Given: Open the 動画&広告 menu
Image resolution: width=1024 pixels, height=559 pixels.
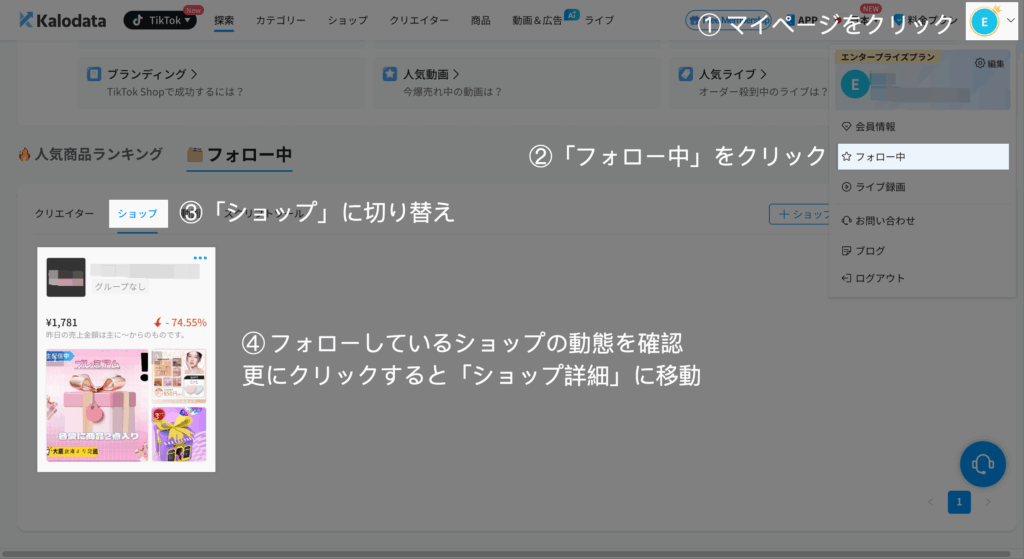Looking at the screenshot, I should pyautogui.click(x=537, y=20).
